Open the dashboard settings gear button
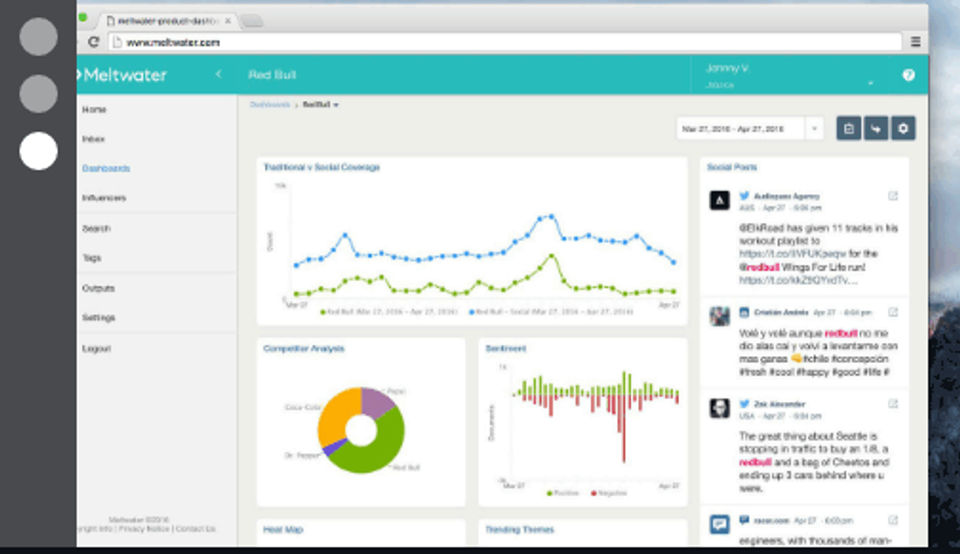 click(x=903, y=129)
